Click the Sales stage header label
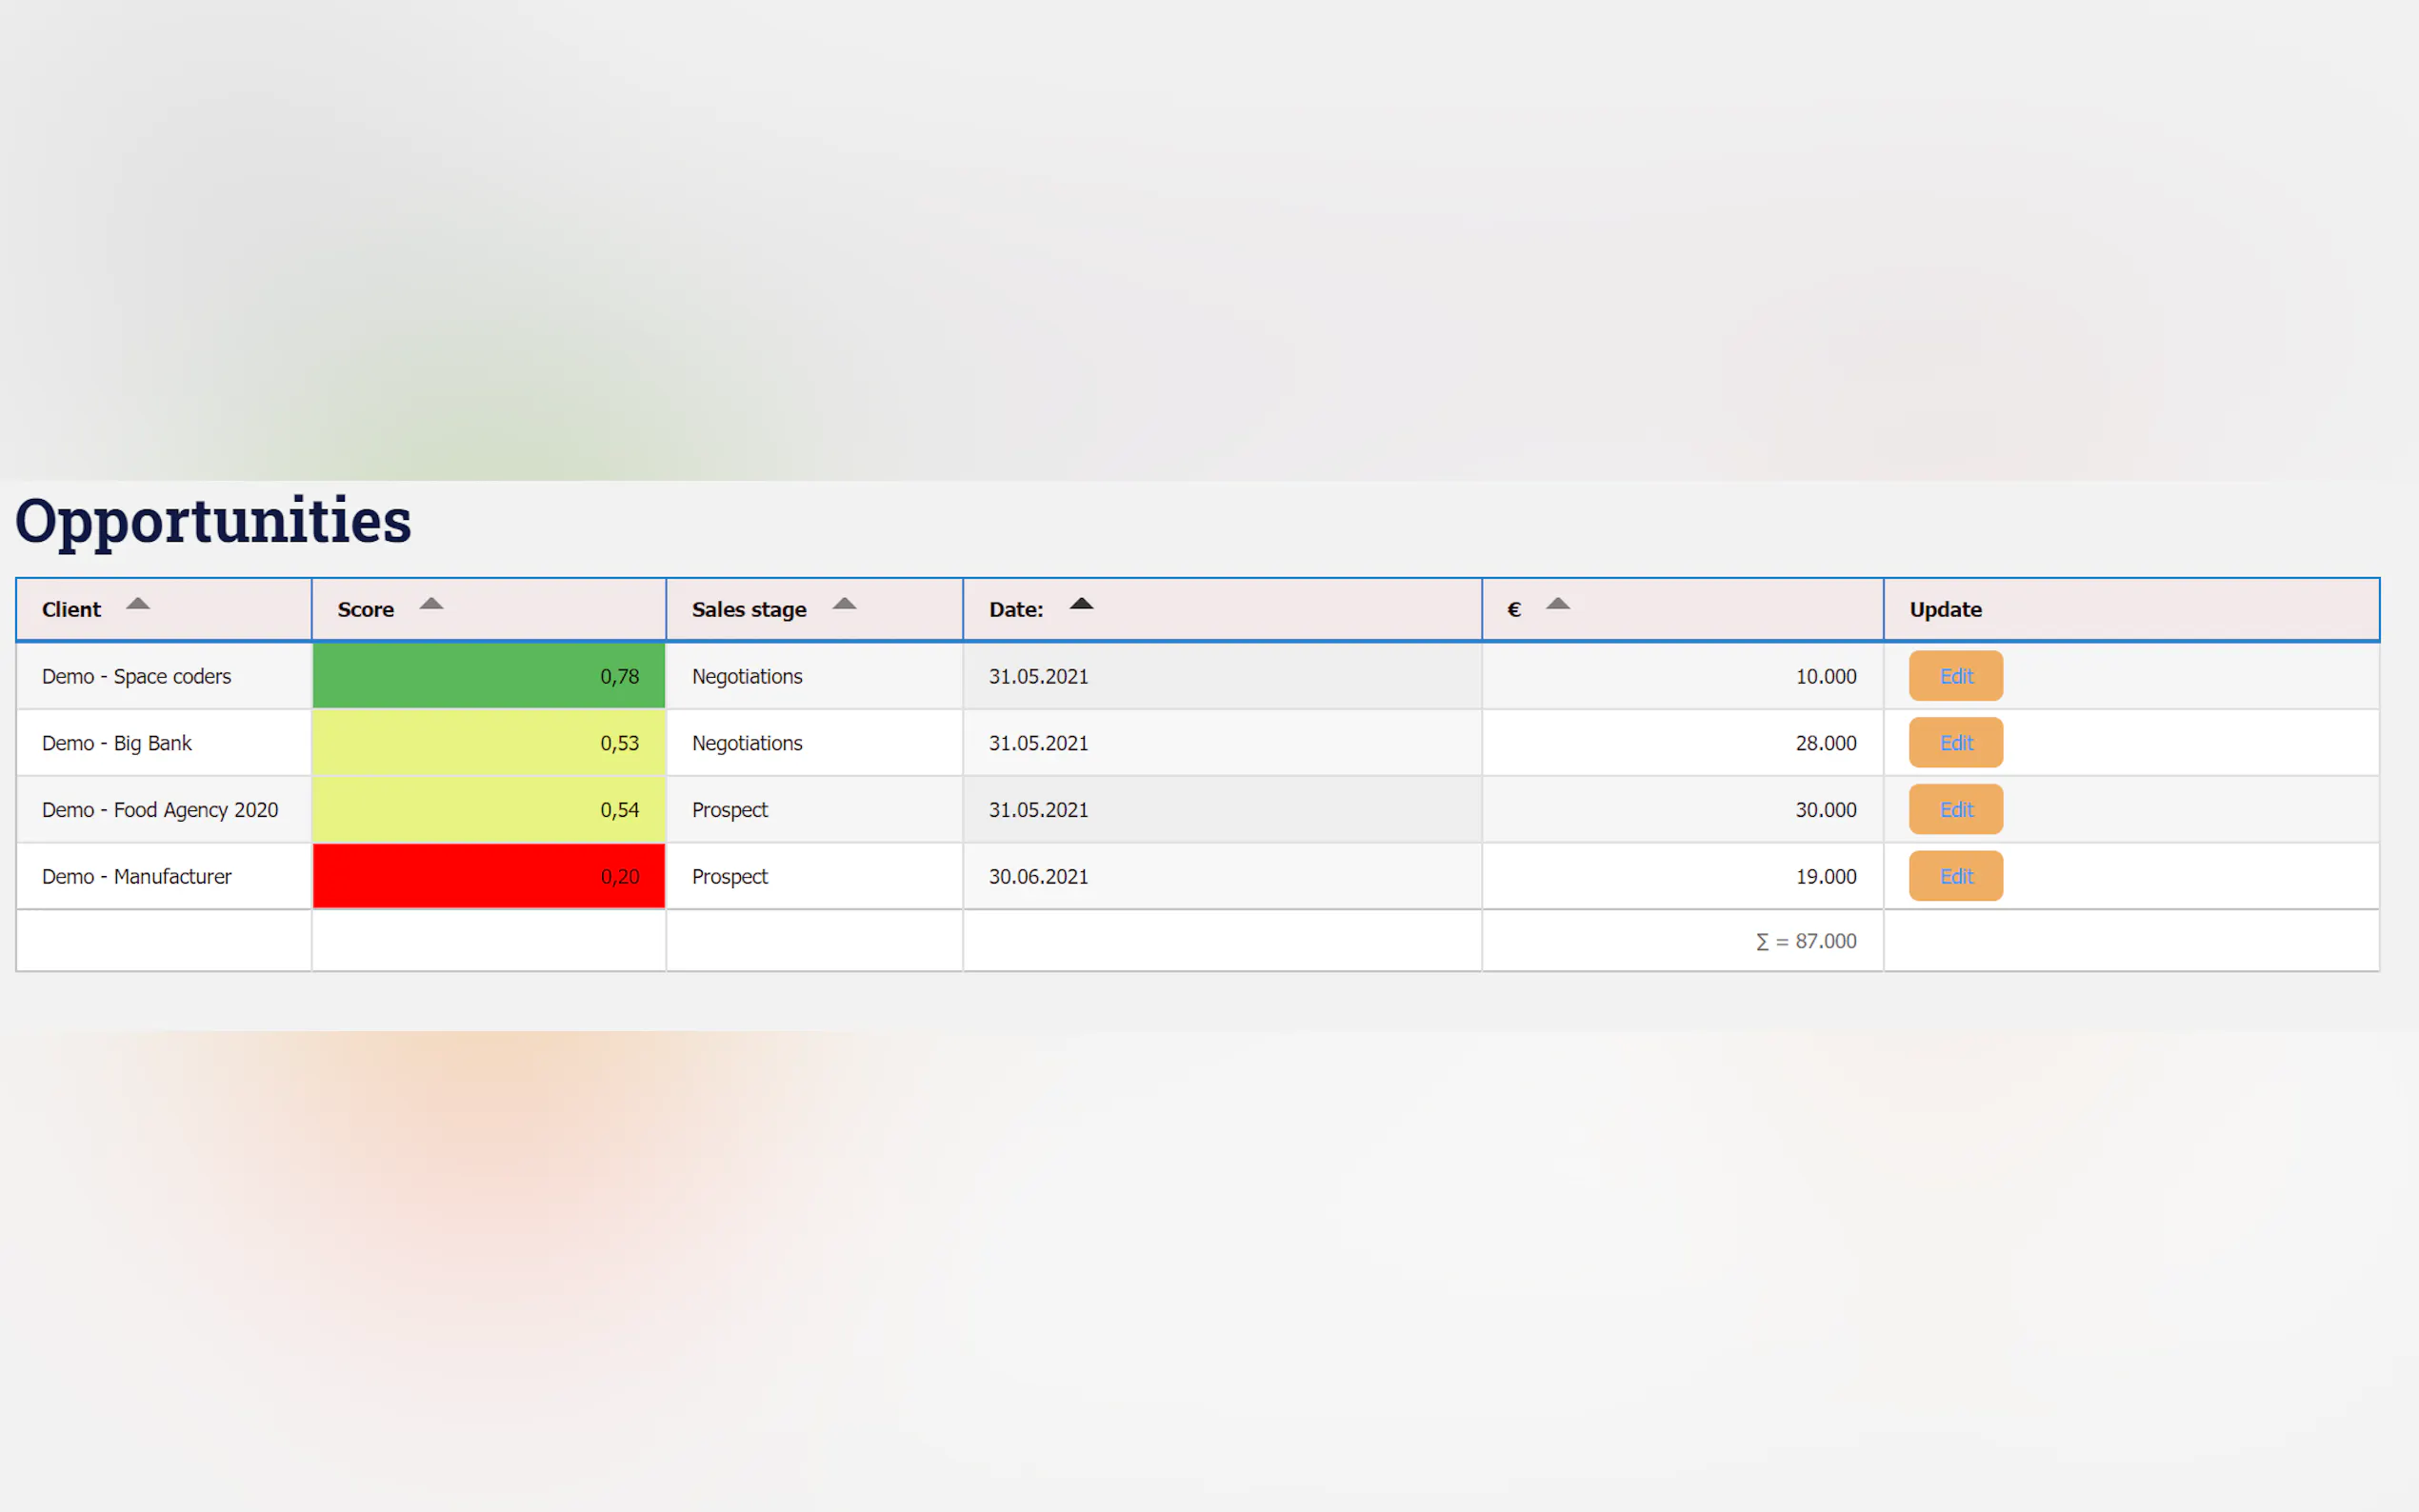The width and height of the screenshot is (2419, 1512). tap(748, 609)
